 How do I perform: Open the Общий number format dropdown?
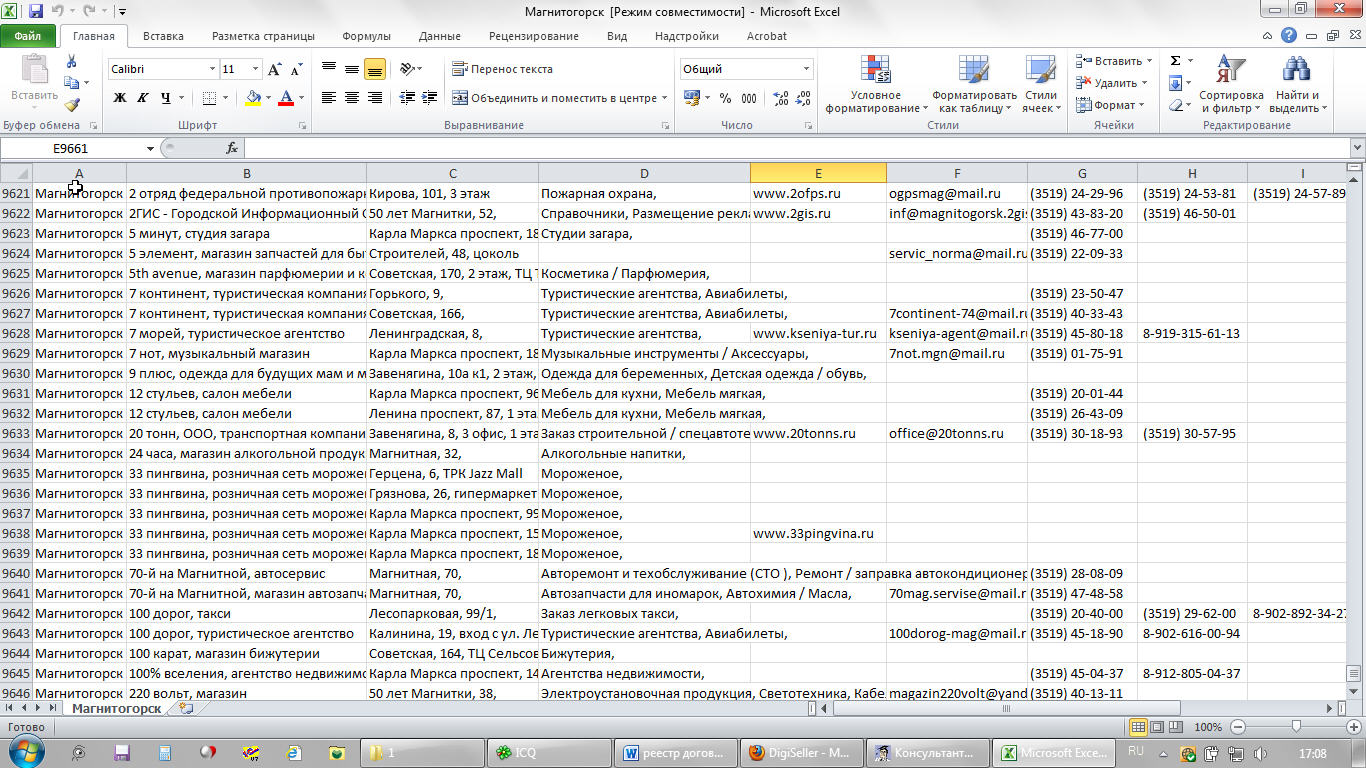pos(806,69)
